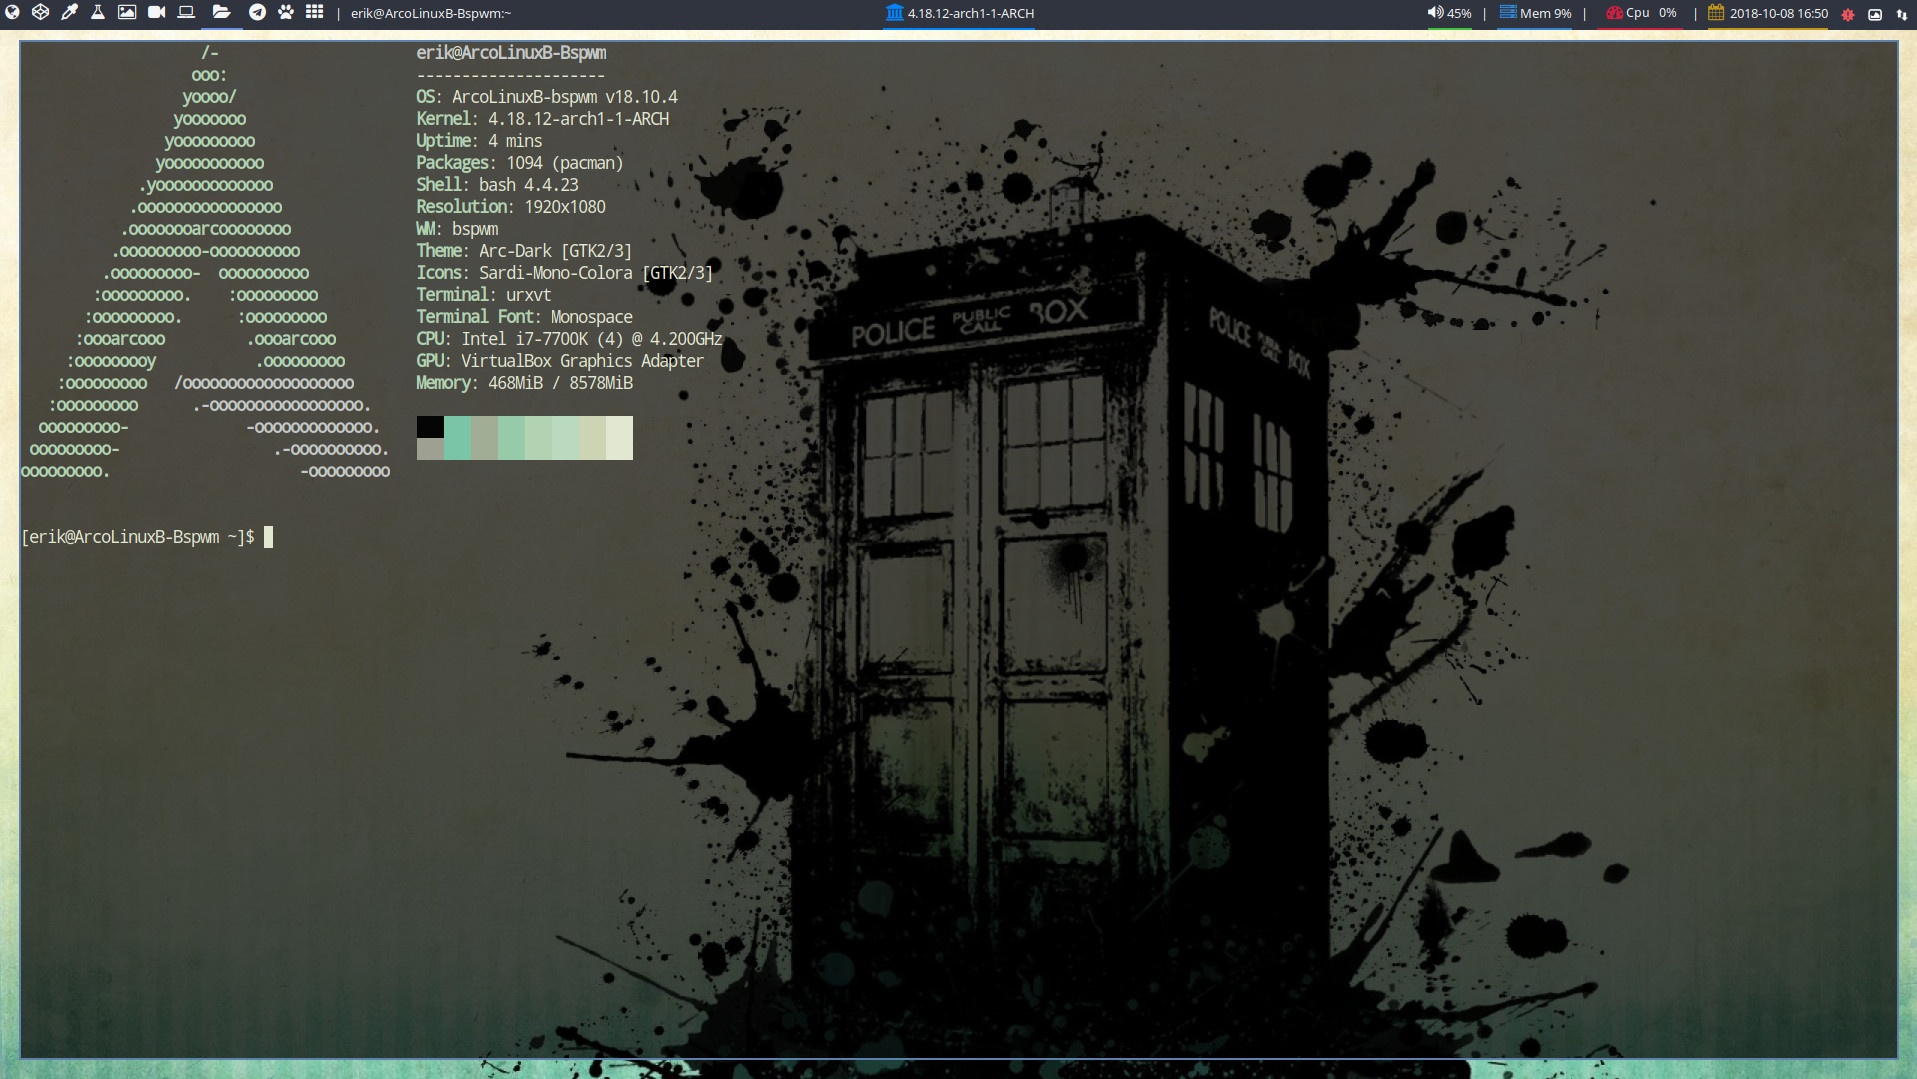Image resolution: width=1917 pixels, height=1079 pixels.
Task: Open the flask workspace icon
Action: [x=98, y=13]
